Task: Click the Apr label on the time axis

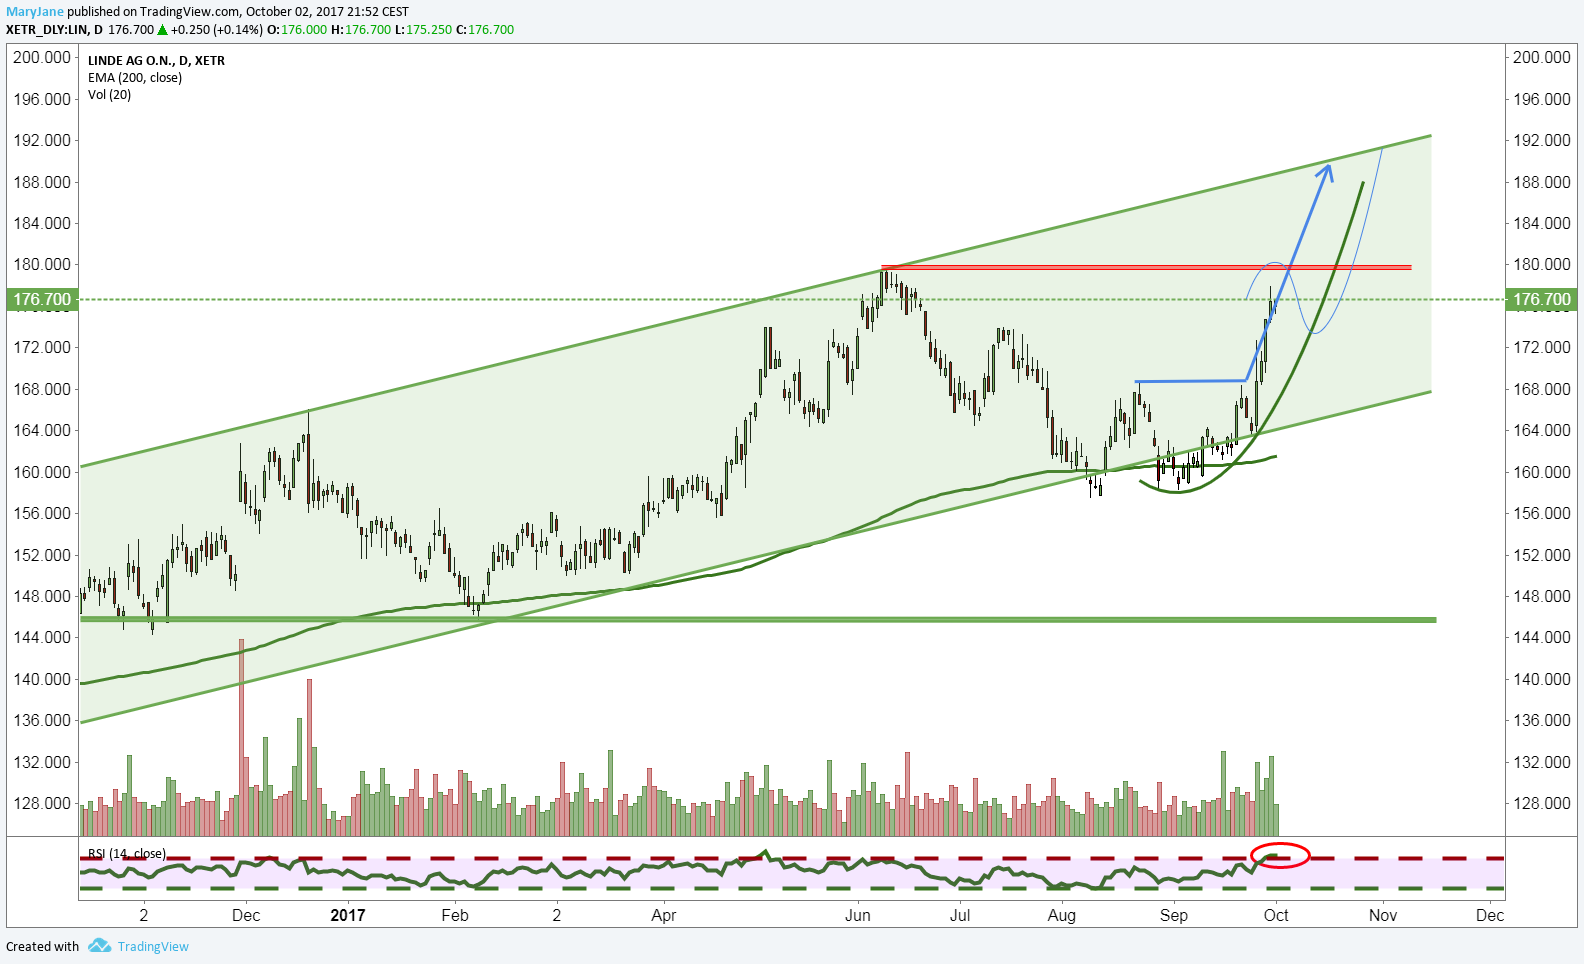Action: click(664, 915)
